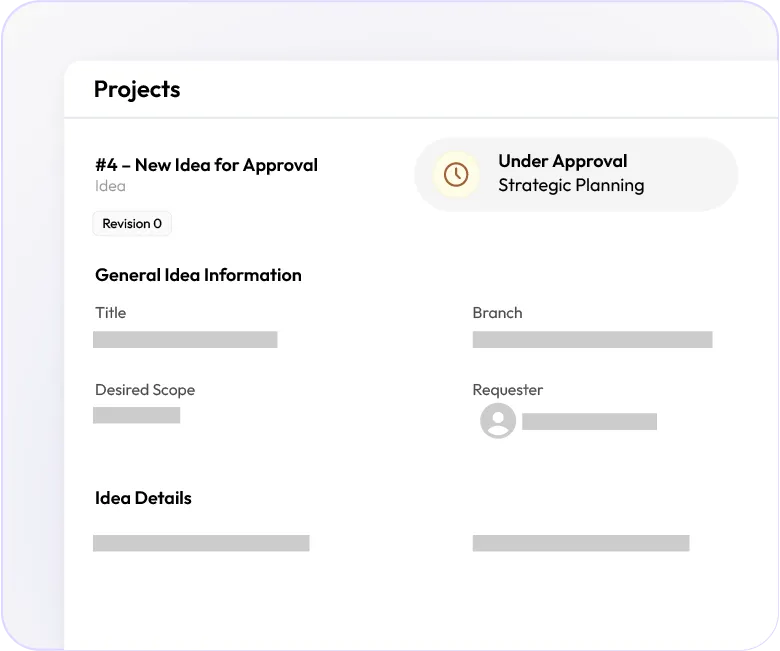
Task: Click the Requester field label
Action: [507, 390]
